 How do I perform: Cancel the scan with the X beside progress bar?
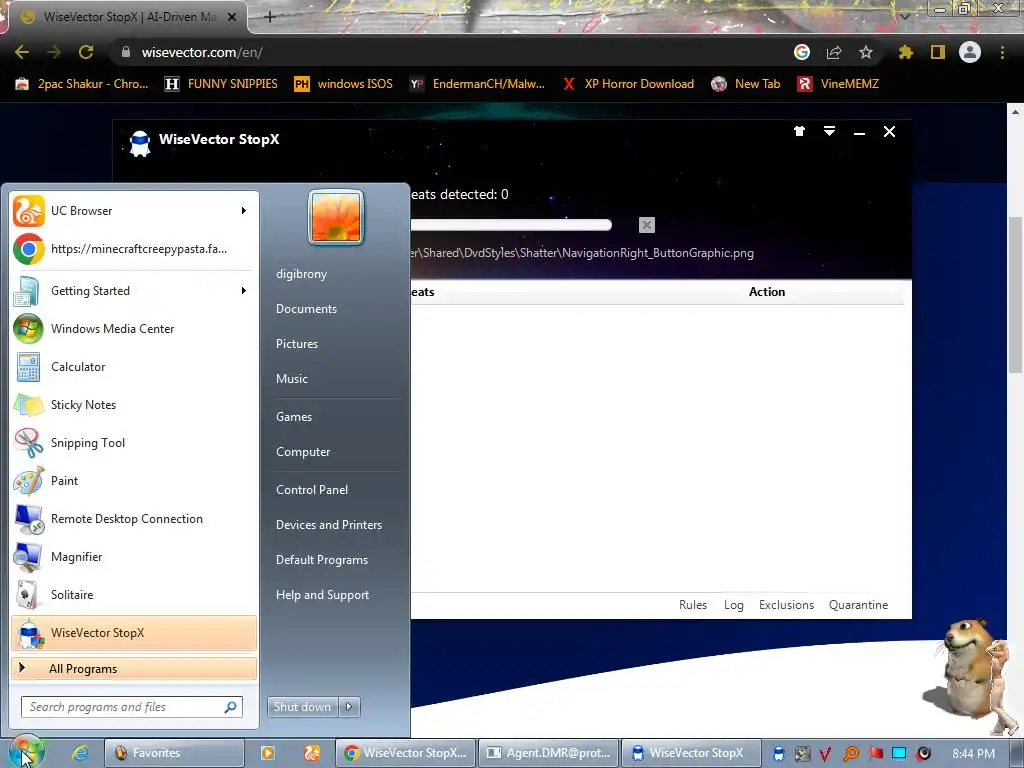(x=647, y=225)
